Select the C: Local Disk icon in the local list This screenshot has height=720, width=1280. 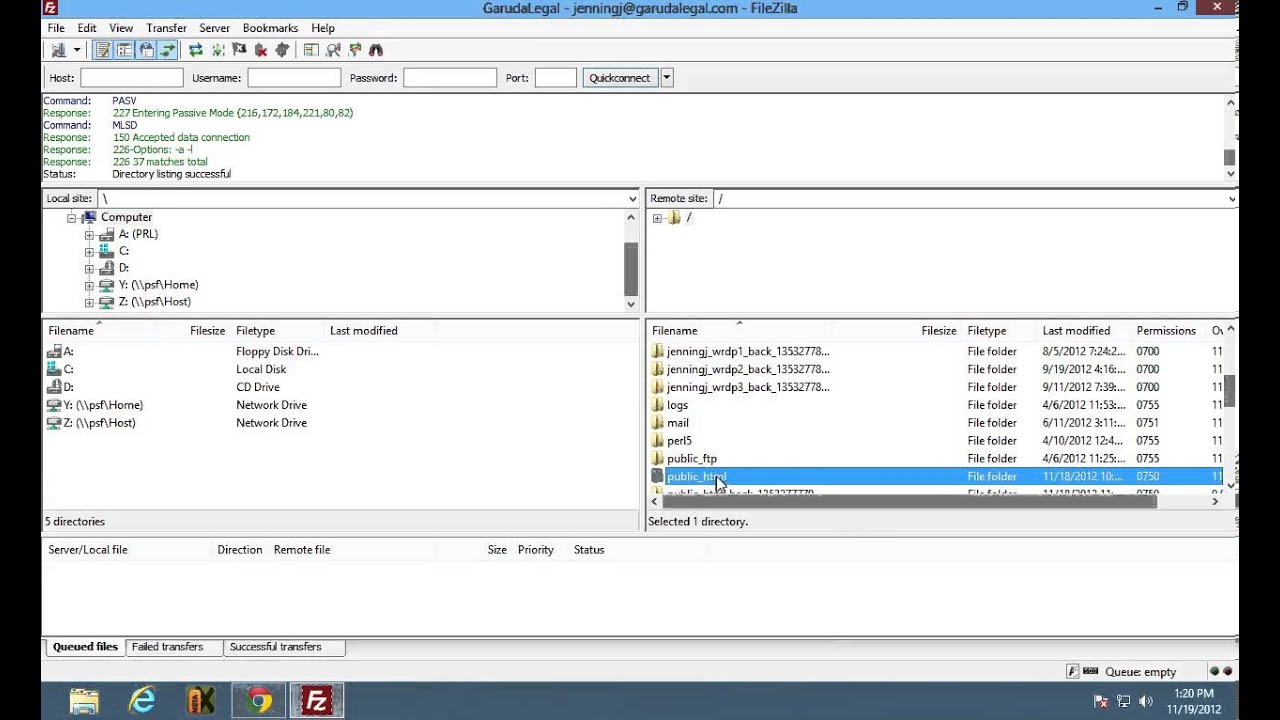coord(54,369)
